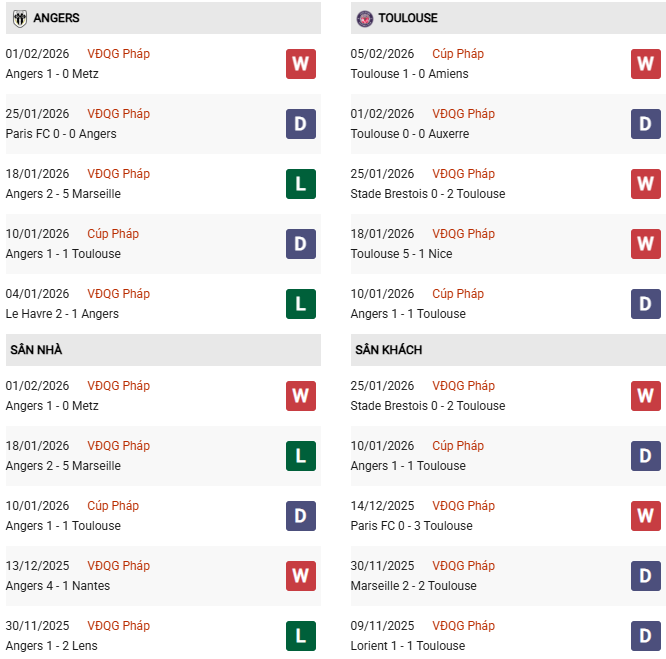Screen dimensions: 666x659
Task: Click the Angers 4 - 1 Nantes result text
Action: (x=58, y=586)
